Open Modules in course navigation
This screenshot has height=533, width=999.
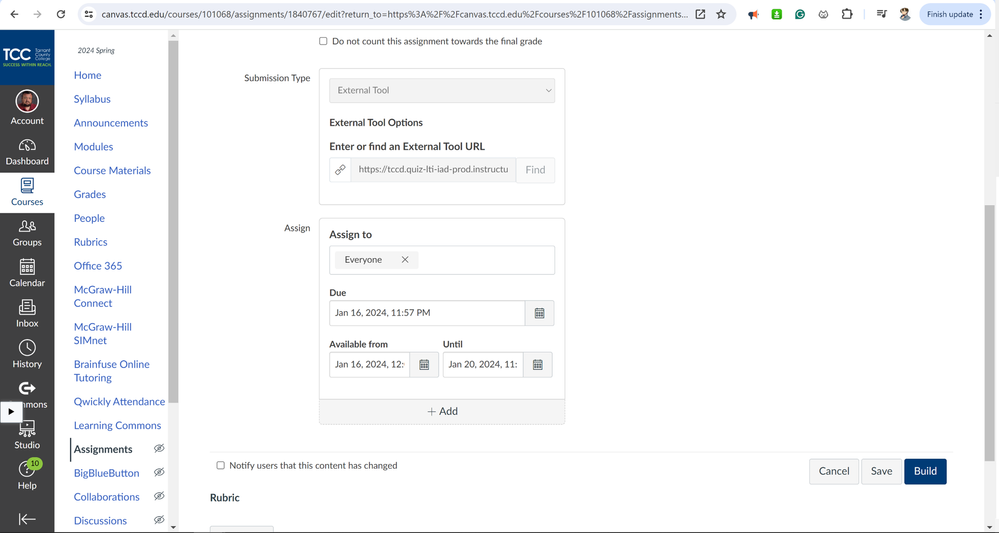(x=93, y=147)
